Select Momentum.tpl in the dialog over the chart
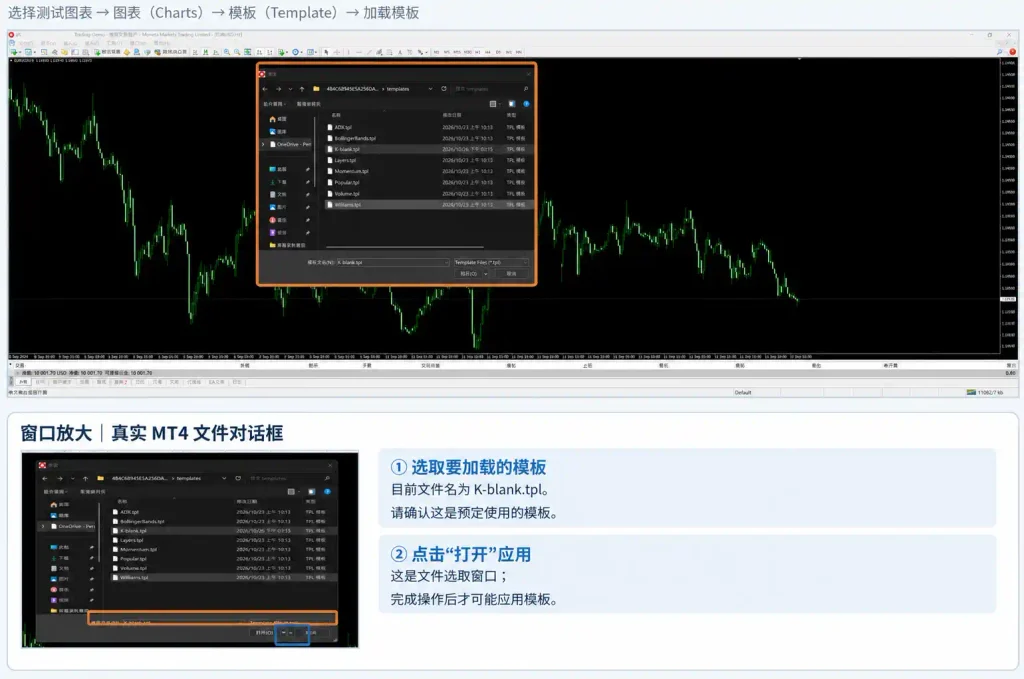Viewport: 1024px width, 679px height. [x=429, y=171]
